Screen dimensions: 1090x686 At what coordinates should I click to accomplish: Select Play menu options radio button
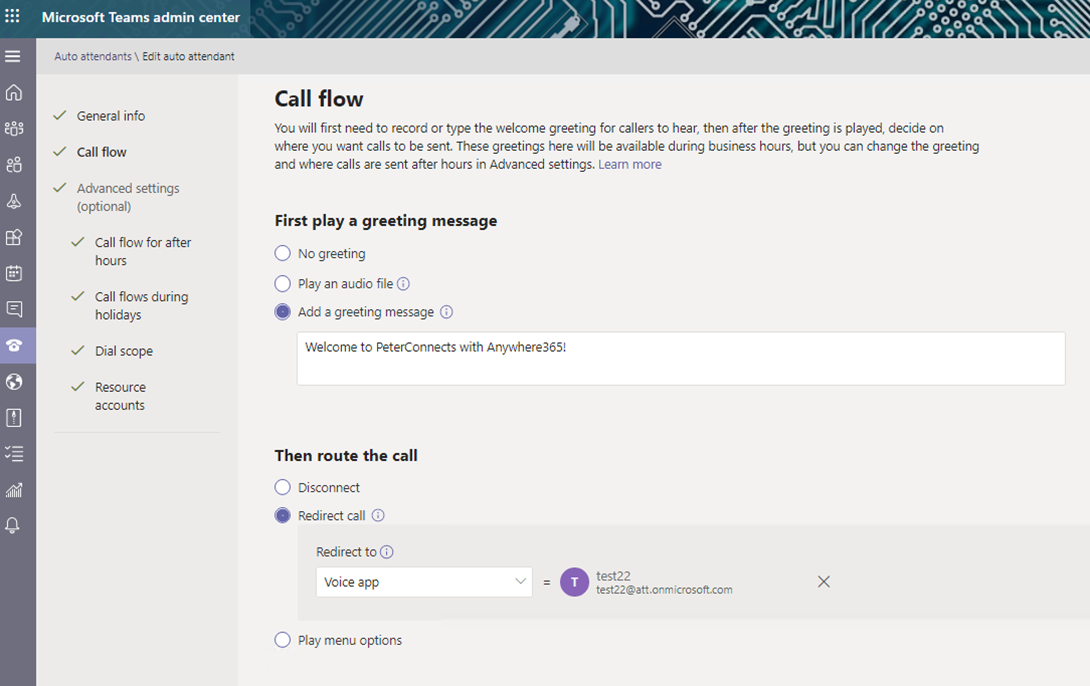tap(283, 640)
